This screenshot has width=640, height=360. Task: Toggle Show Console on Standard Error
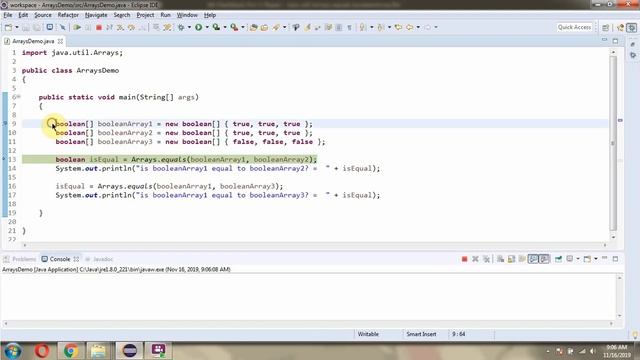pos(544,259)
